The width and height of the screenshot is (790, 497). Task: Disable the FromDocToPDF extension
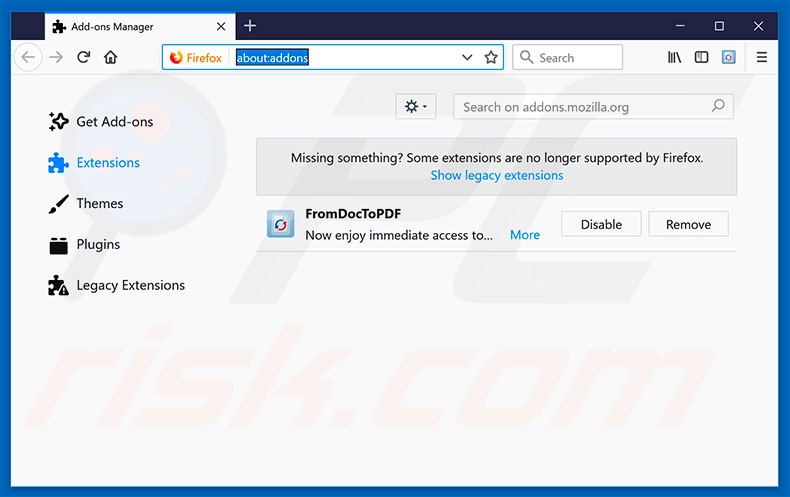tap(601, 224)
